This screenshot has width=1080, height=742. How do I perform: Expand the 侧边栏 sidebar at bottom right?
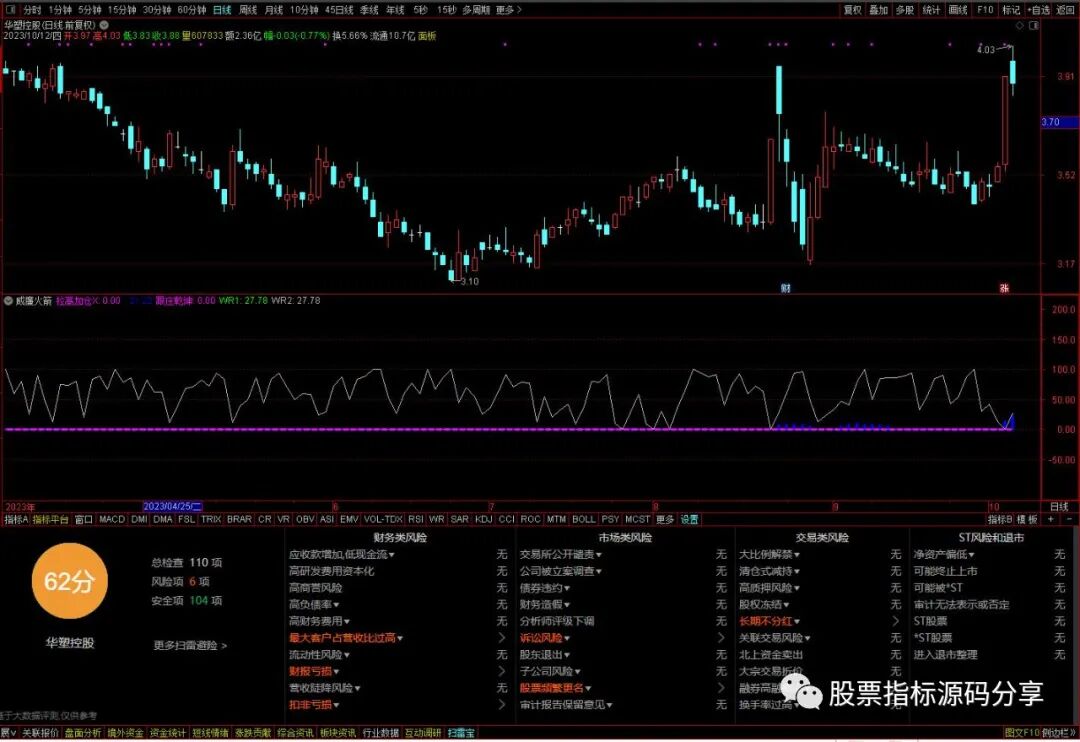click(1061, 733)
